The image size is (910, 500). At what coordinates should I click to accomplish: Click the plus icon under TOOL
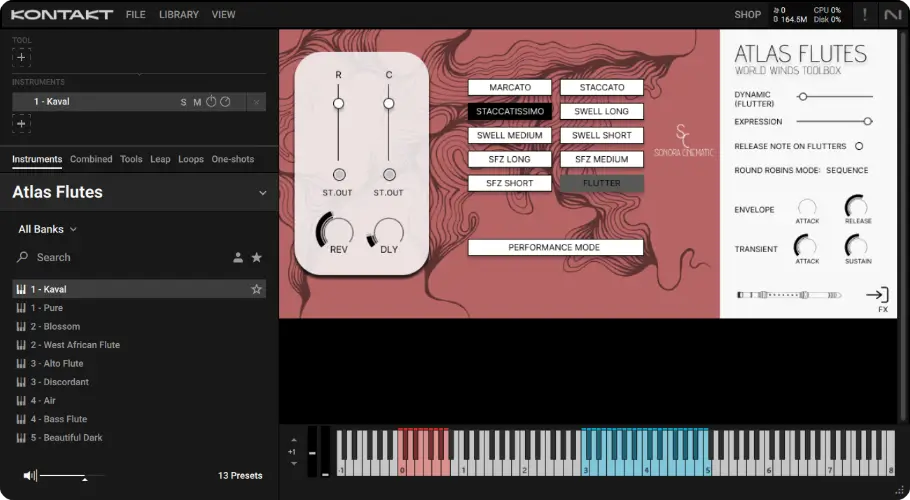21,57
